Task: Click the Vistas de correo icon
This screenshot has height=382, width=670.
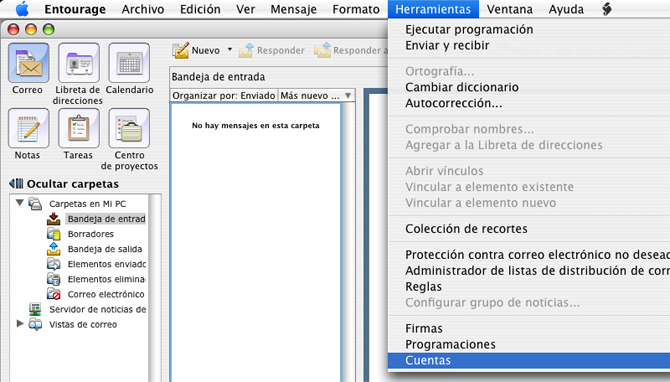Action: [x=35, y=324]
